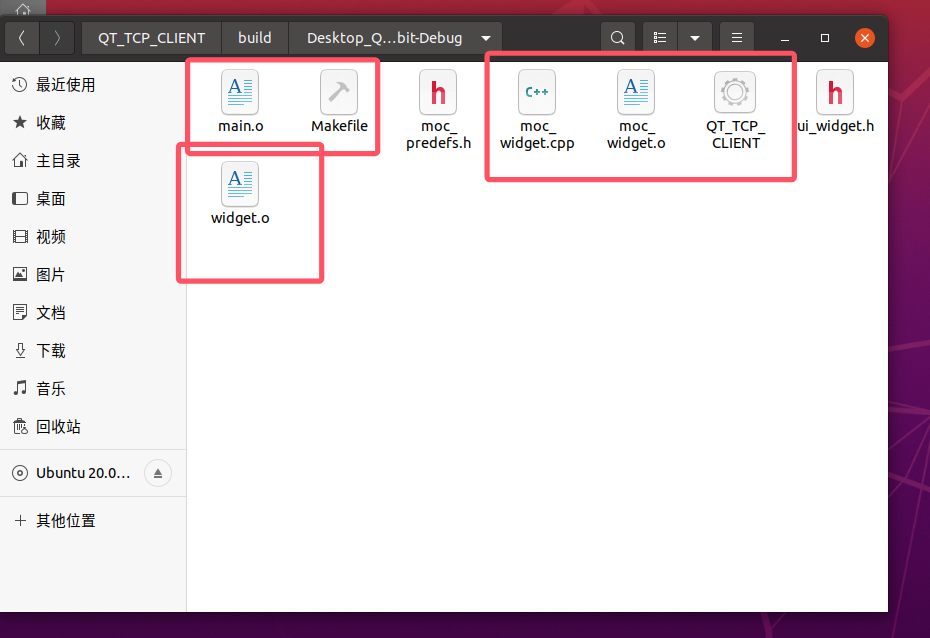Click the home icon in top-left corner

pyautogui.click(x=23, y=8)
